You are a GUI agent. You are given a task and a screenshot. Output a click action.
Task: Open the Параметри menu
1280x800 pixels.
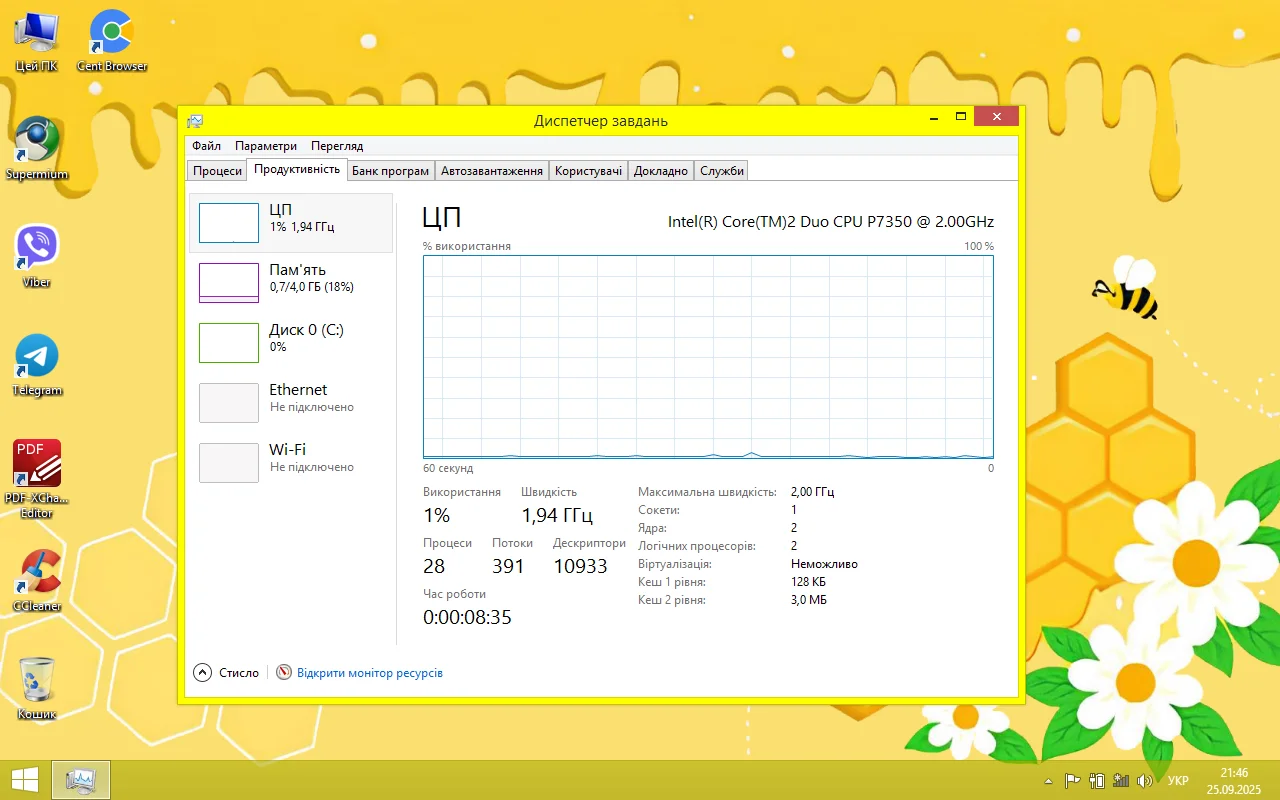pos(266,146)
